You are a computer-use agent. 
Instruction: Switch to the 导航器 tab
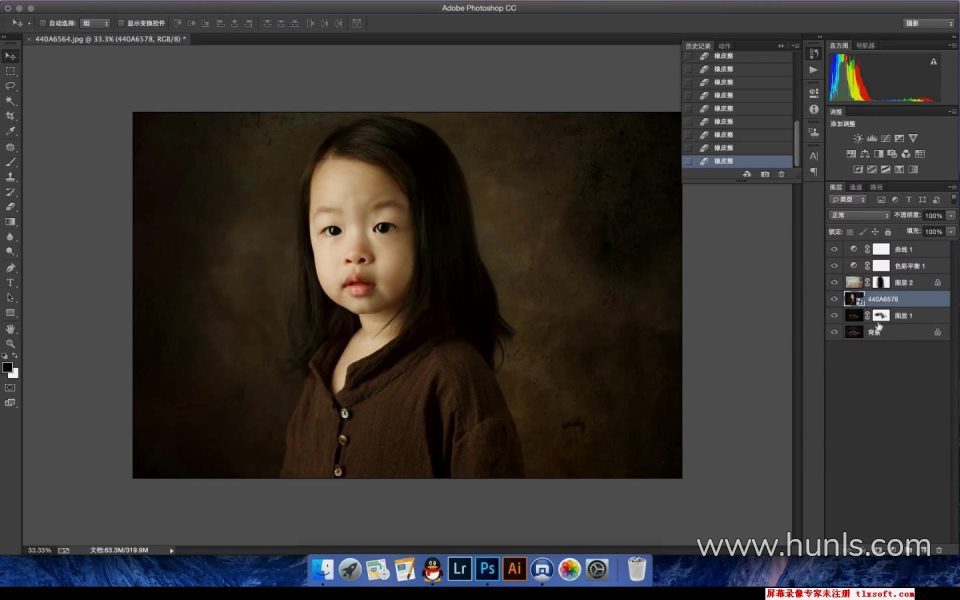[865, 46]
